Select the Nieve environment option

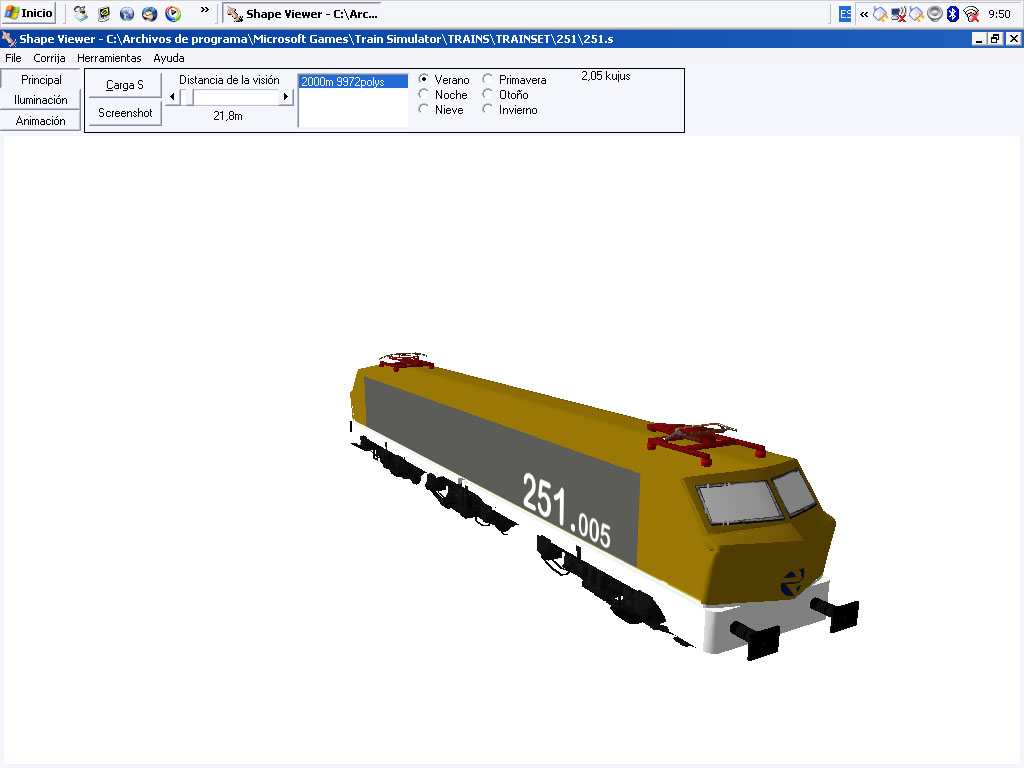pos(424,110)
